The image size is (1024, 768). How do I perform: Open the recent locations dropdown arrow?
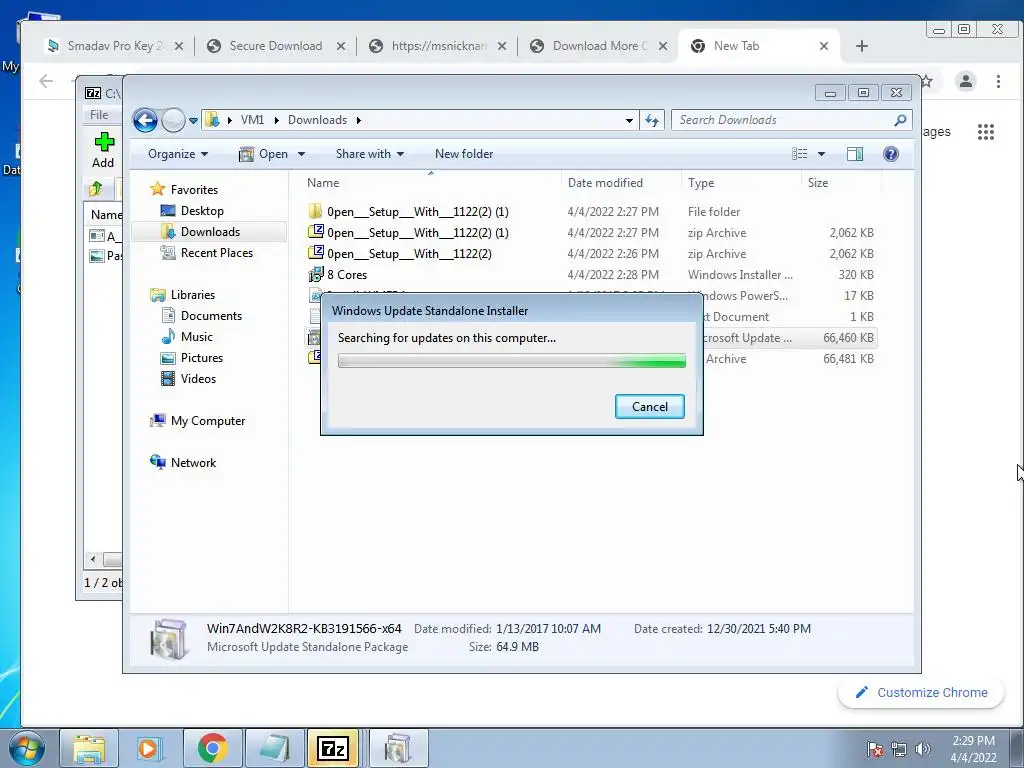[193, 121]
